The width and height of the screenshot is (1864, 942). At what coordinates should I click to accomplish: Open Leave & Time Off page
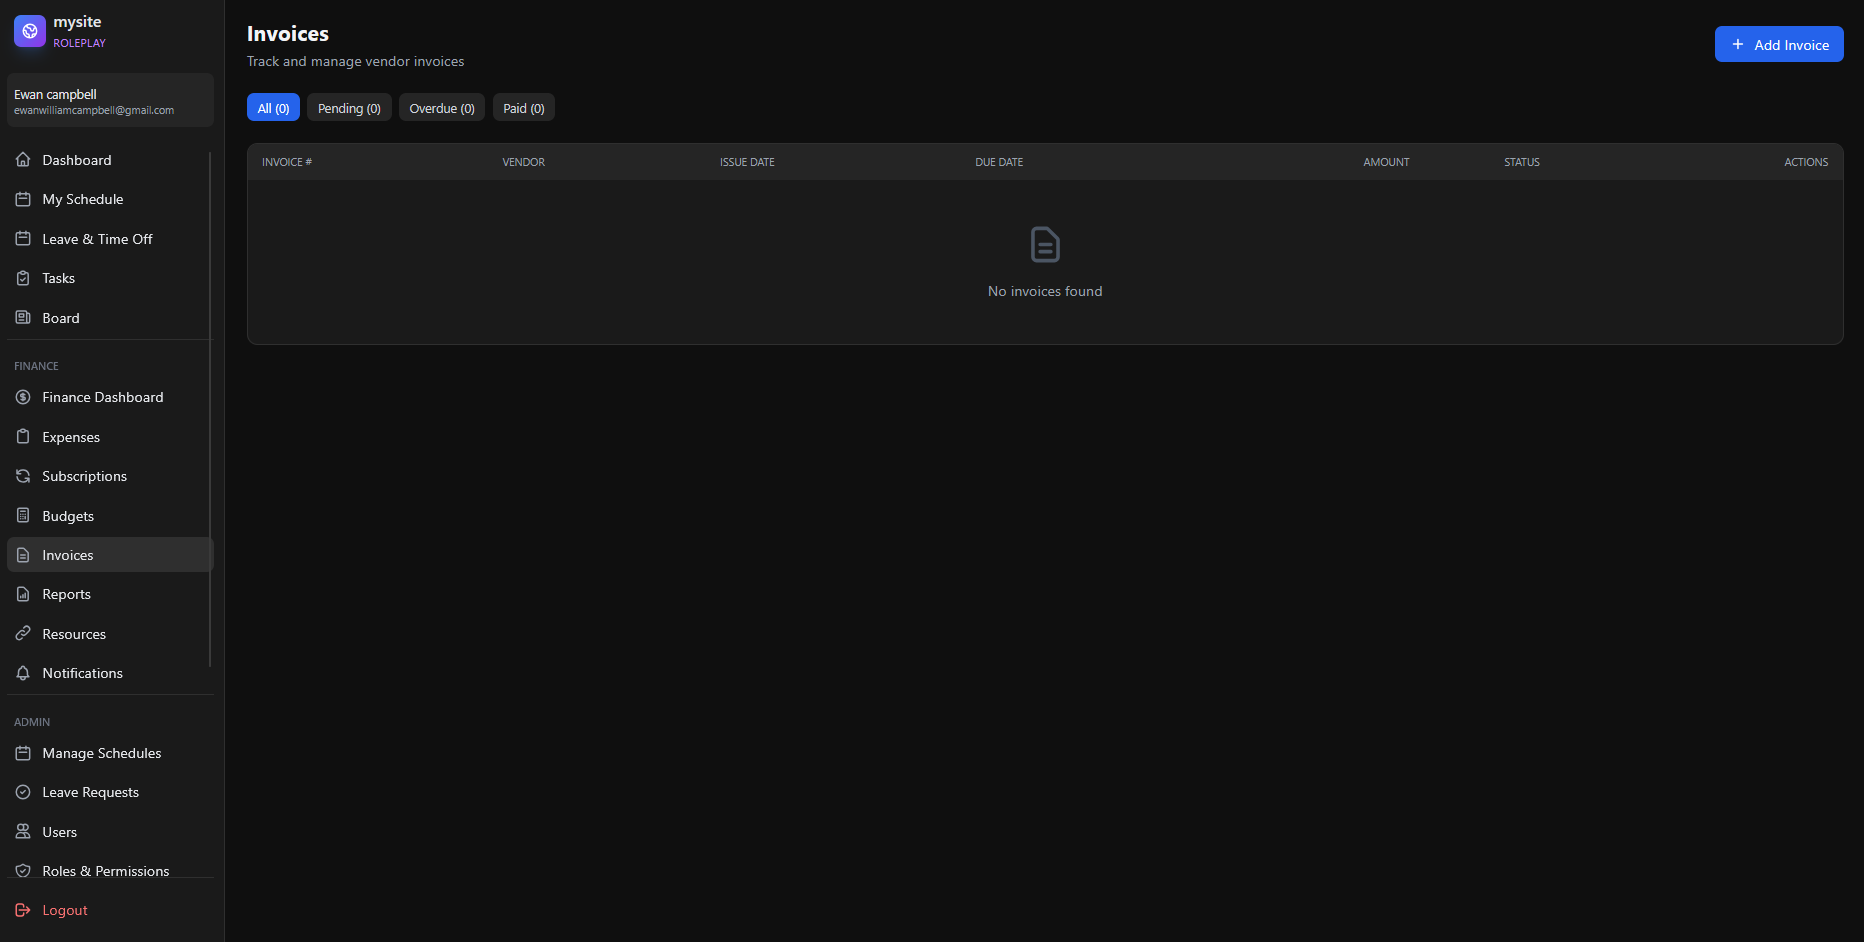[x=97, y=239]
